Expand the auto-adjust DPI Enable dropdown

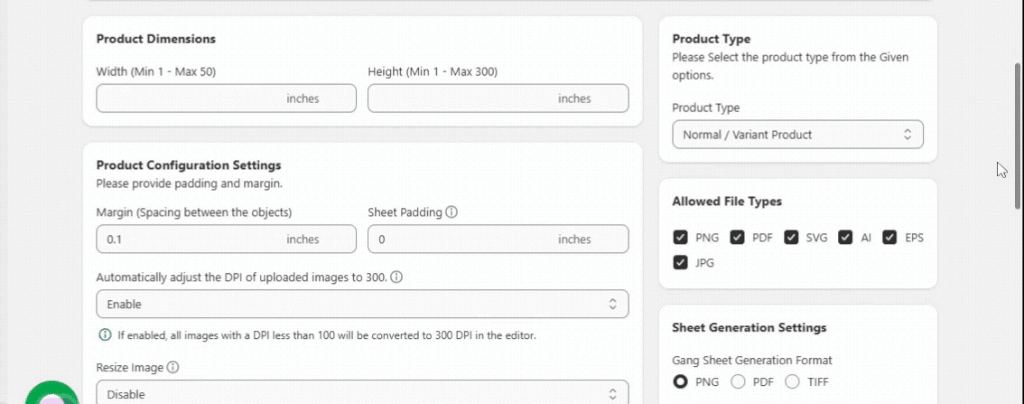pyautogui.click(x=362, y=304)
